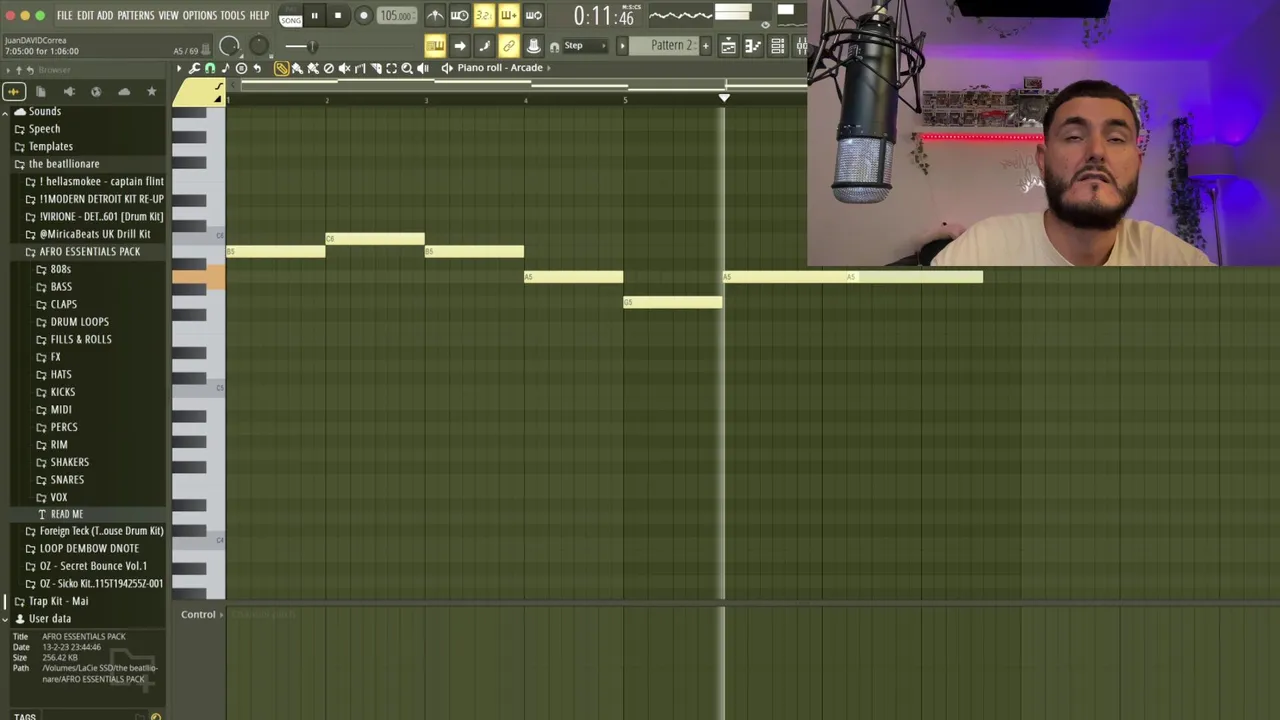Open piano roll options arrow menu

coord(179,68)
